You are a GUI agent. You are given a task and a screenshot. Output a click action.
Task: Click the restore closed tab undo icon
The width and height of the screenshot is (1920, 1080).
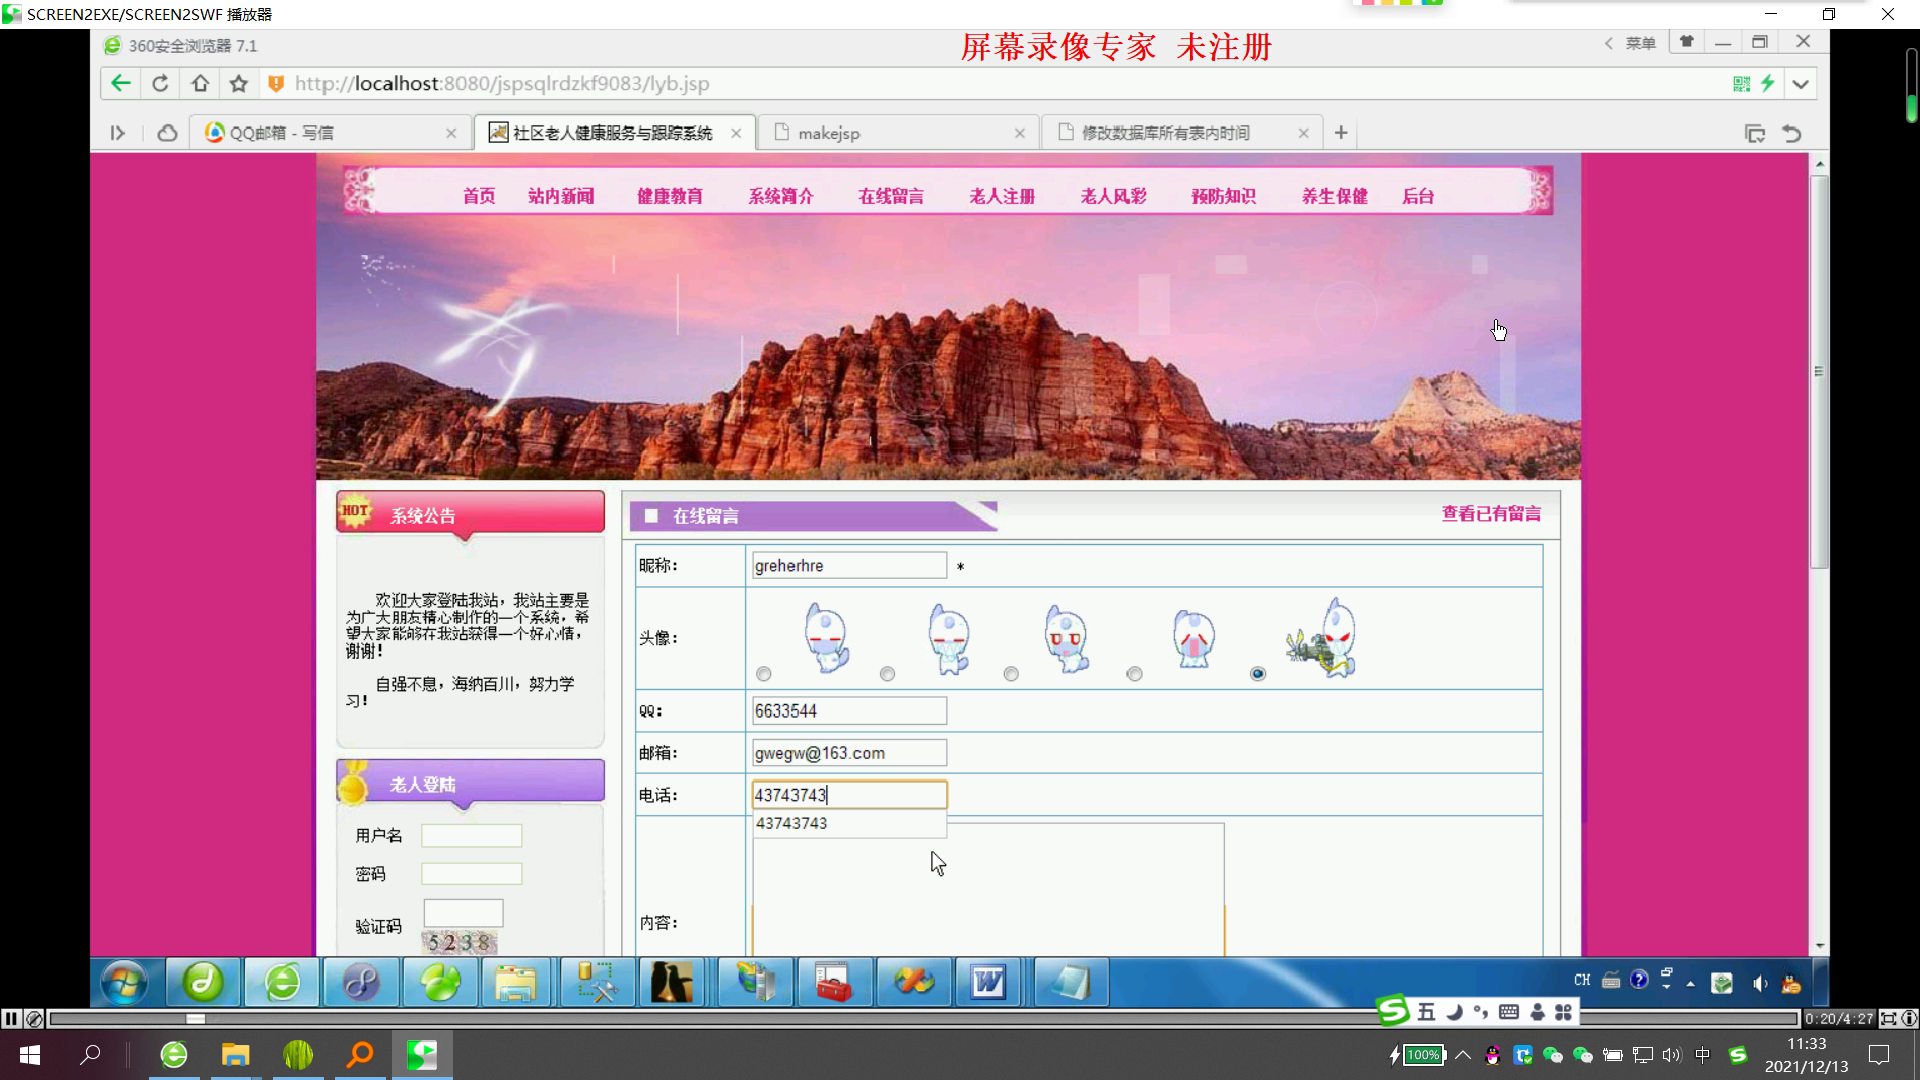1792,133
